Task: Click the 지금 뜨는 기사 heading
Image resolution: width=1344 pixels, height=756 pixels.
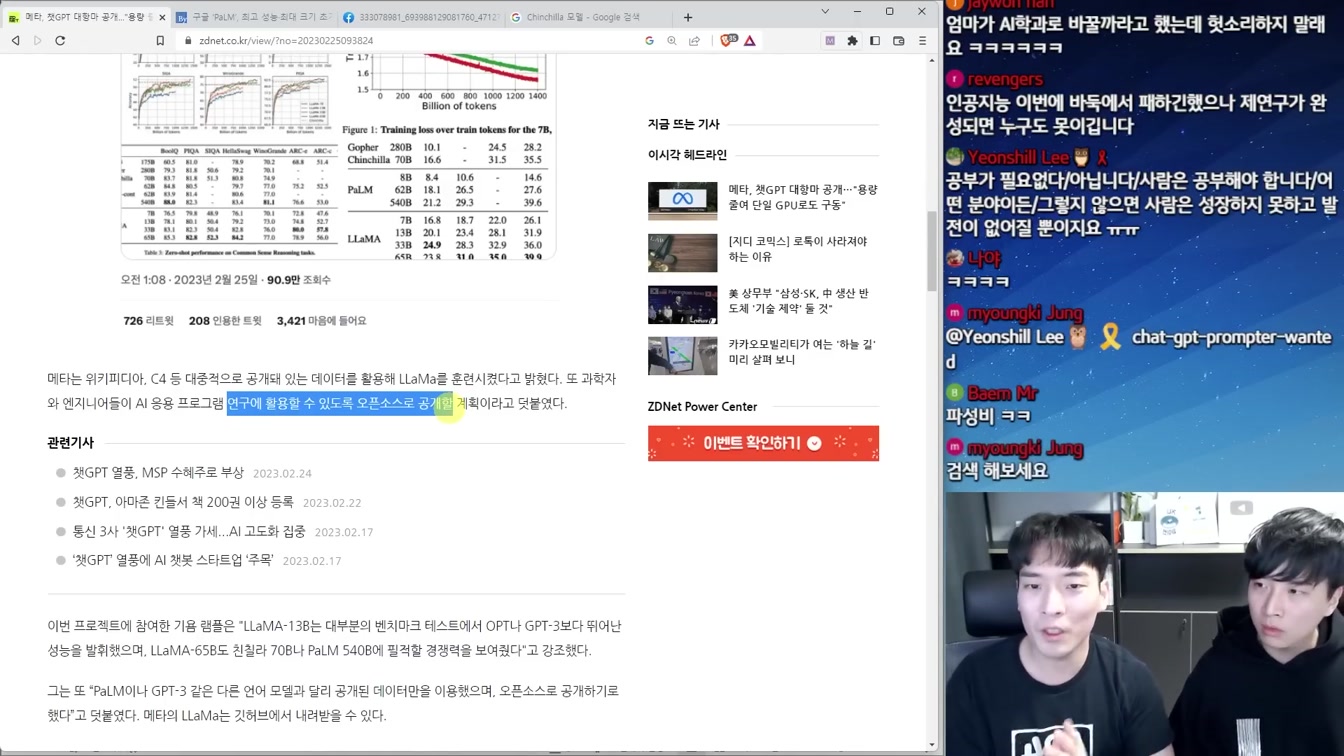Action: tap(684, 124)
